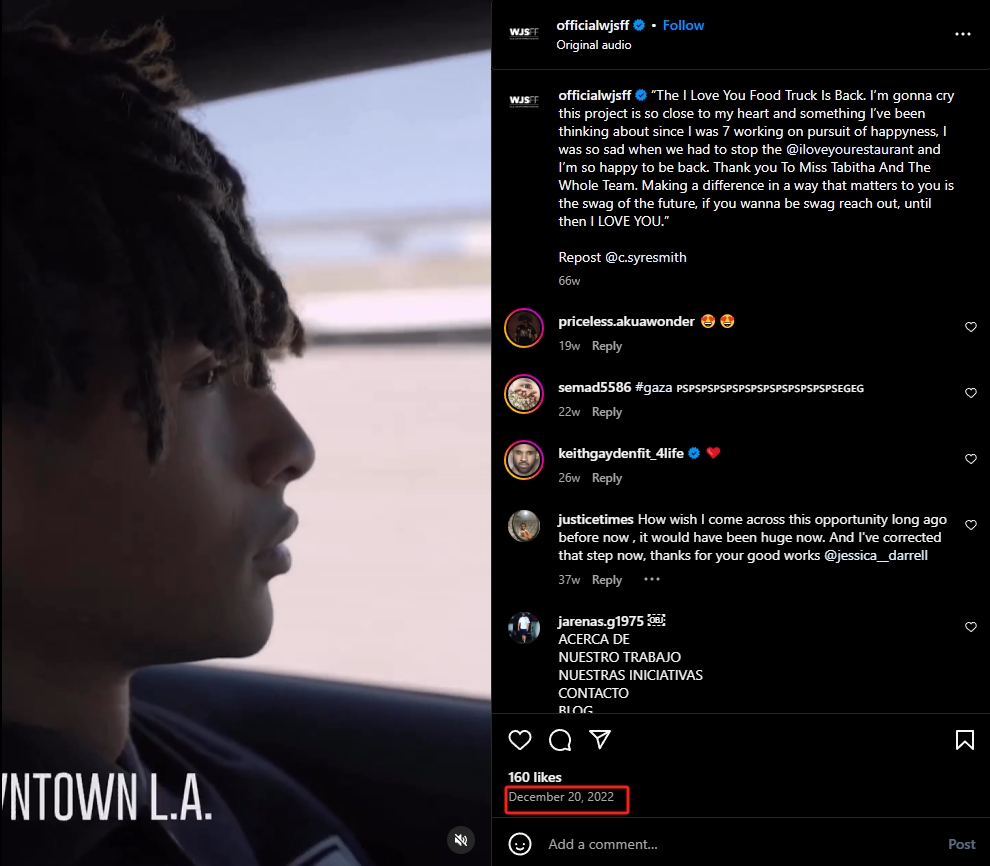The width and height of the screenshot is (990, 866).
Task: Click the December 20, 2022 post date
Action: tap(561, 797)
